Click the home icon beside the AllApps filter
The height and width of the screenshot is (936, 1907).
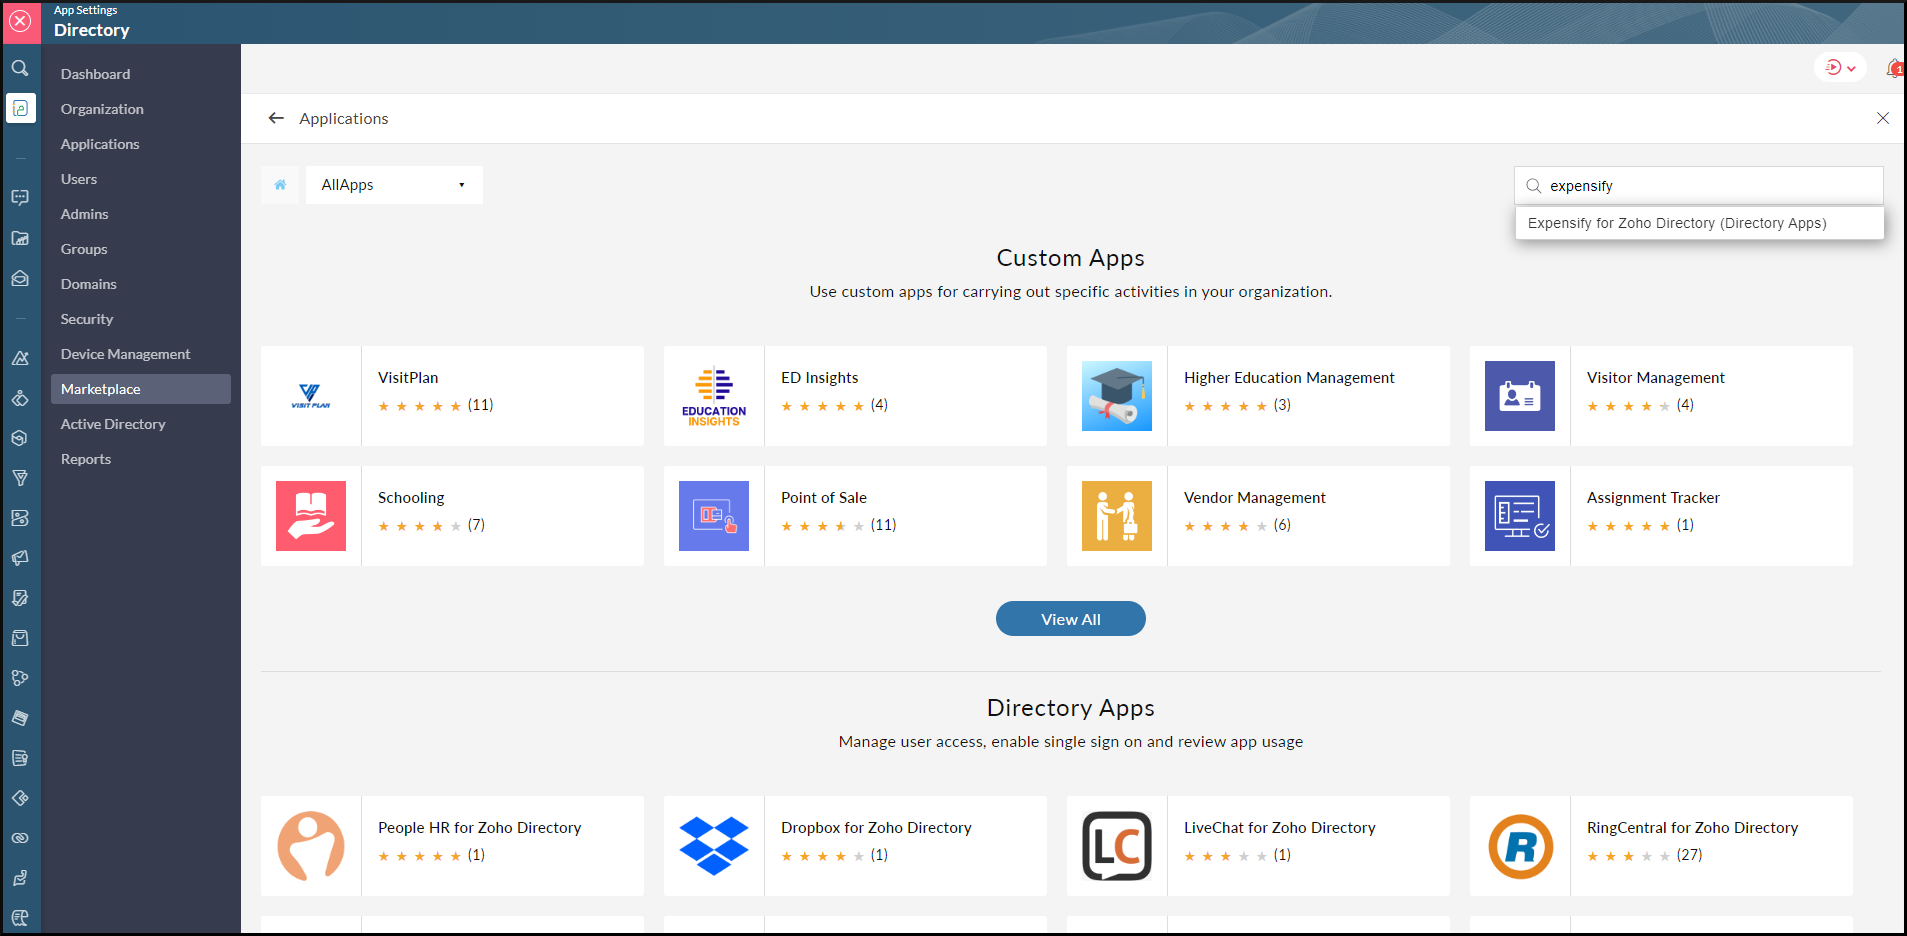(281, 184)
